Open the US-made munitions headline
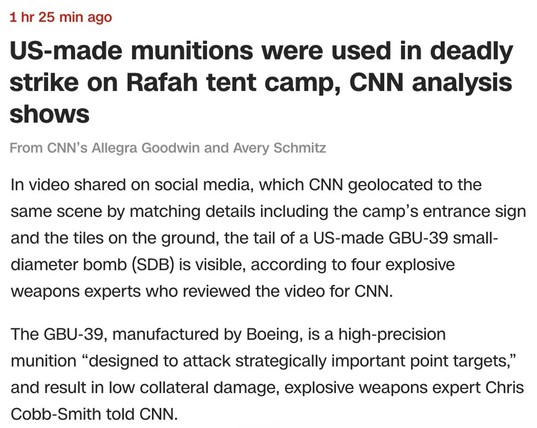 [261, 82]
